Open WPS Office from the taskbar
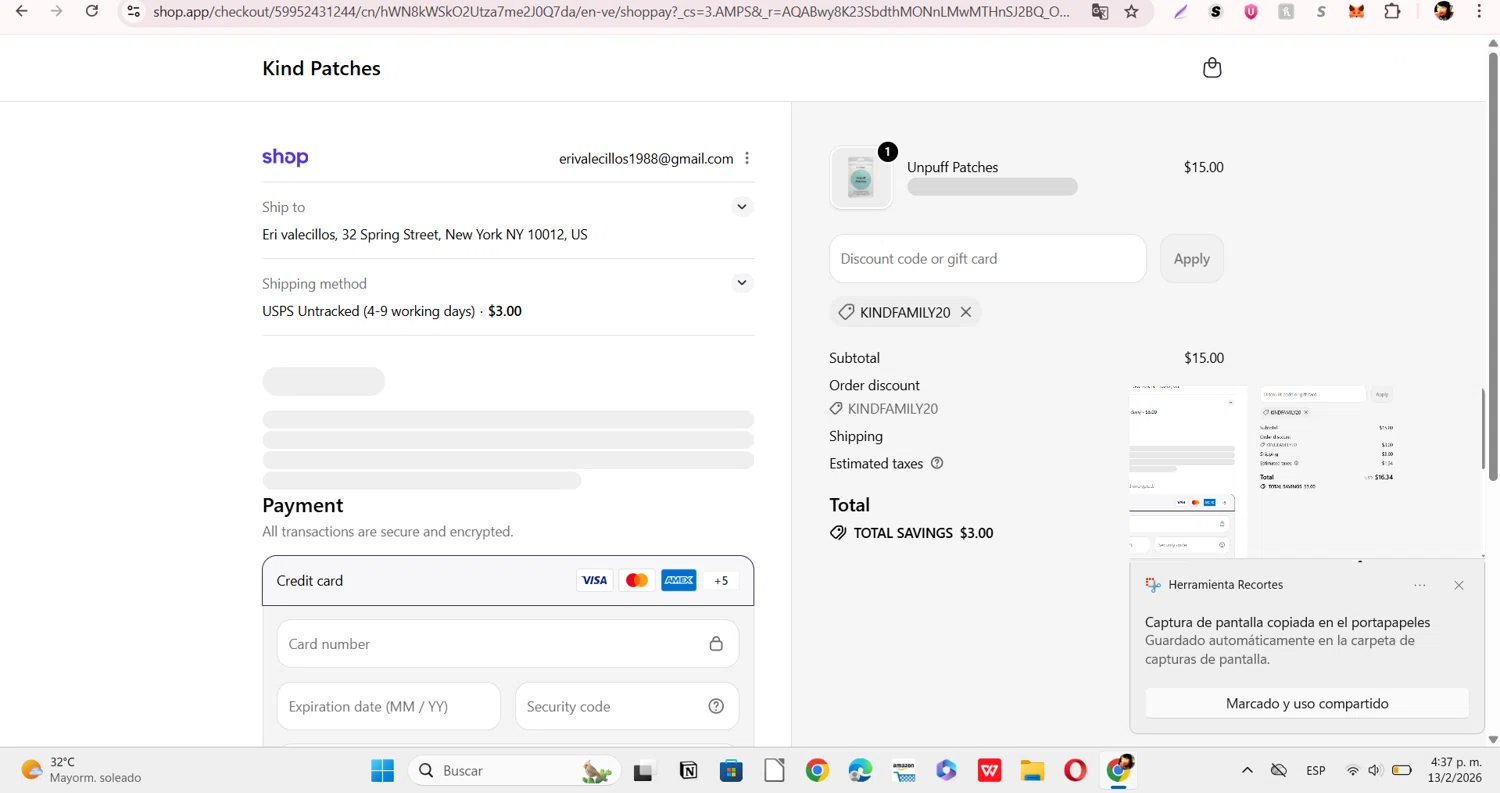The width and height of the screenshot is (1500, 793). coord(990,771)
